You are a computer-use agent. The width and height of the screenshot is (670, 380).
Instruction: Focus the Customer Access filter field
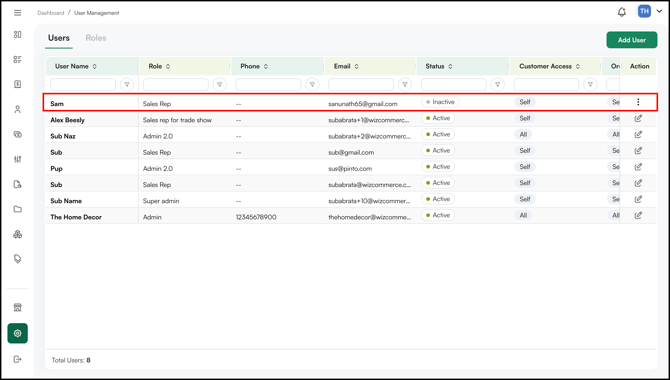(547, 85)
